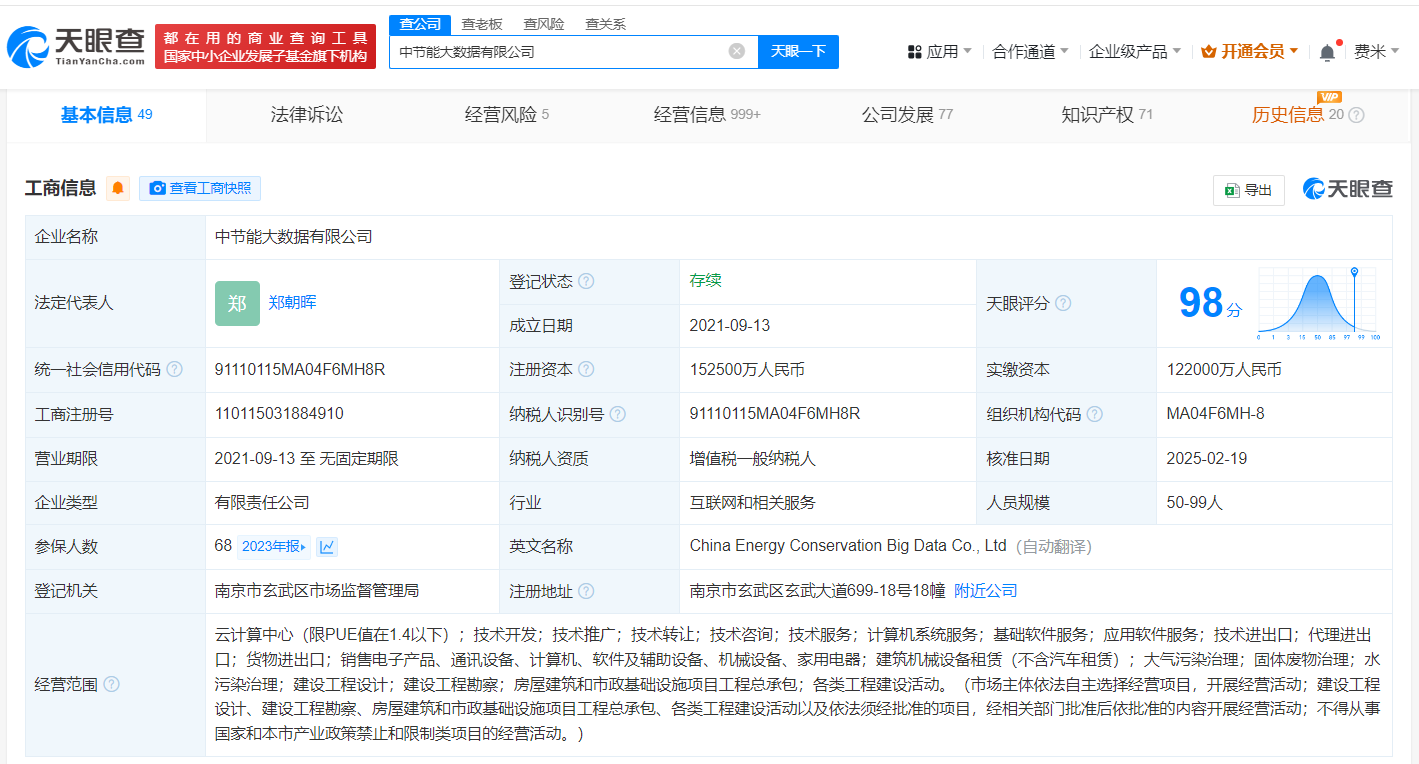The height and width of the screenshot is (764, 1419).
Task: Open the 费米 user account menu
Action: click(1376, 51)
